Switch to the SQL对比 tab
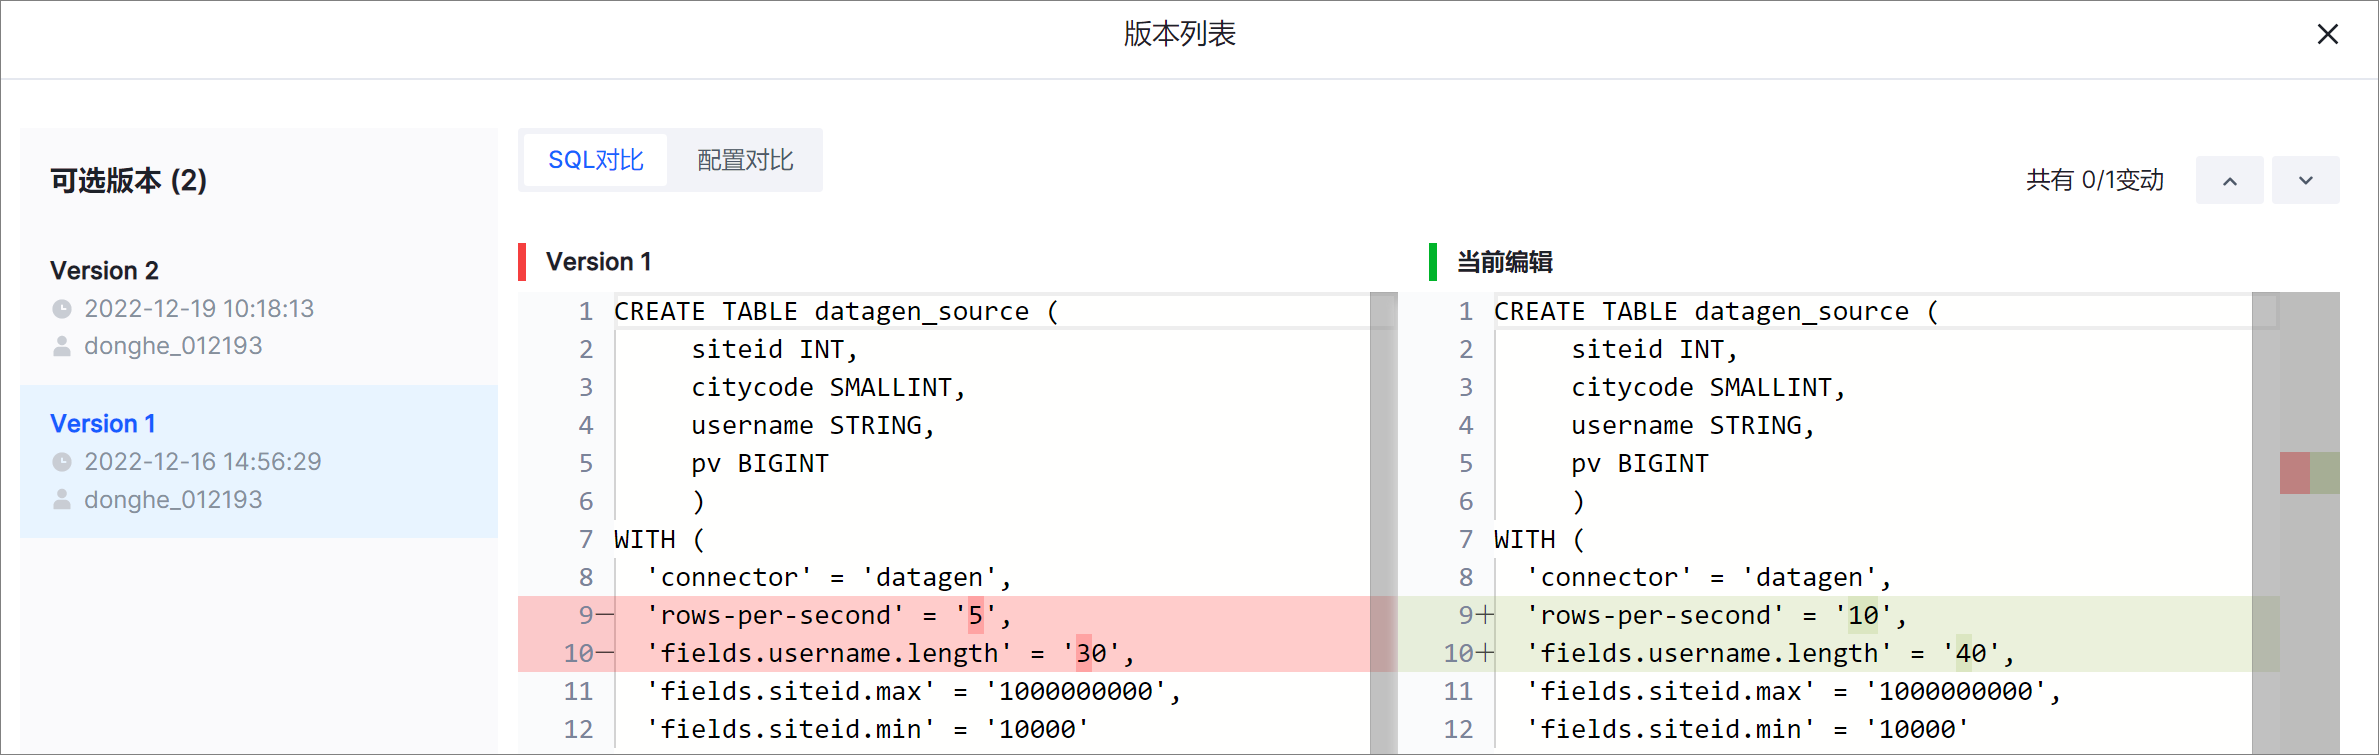 click(595, 160)
